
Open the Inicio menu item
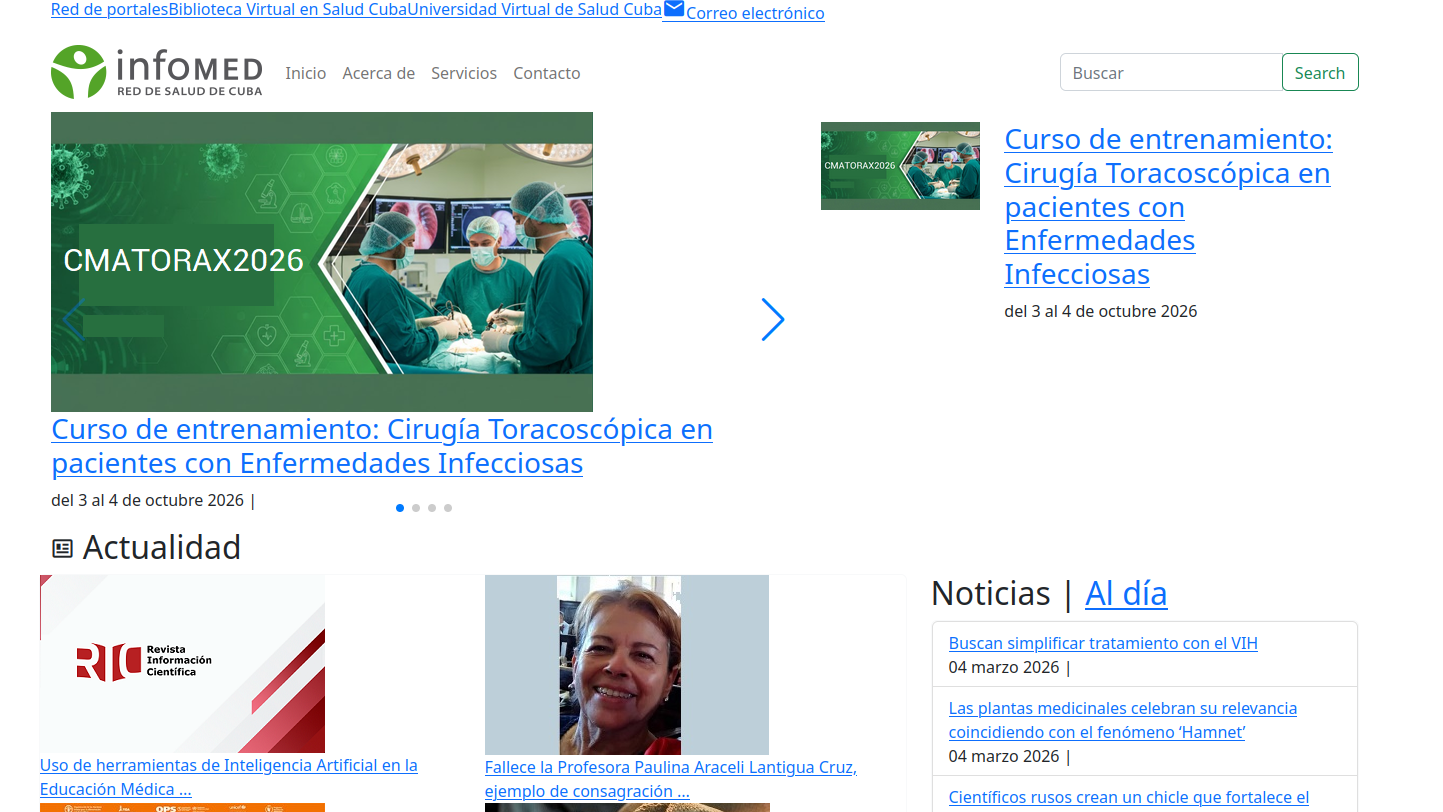[x=305, y=73]
